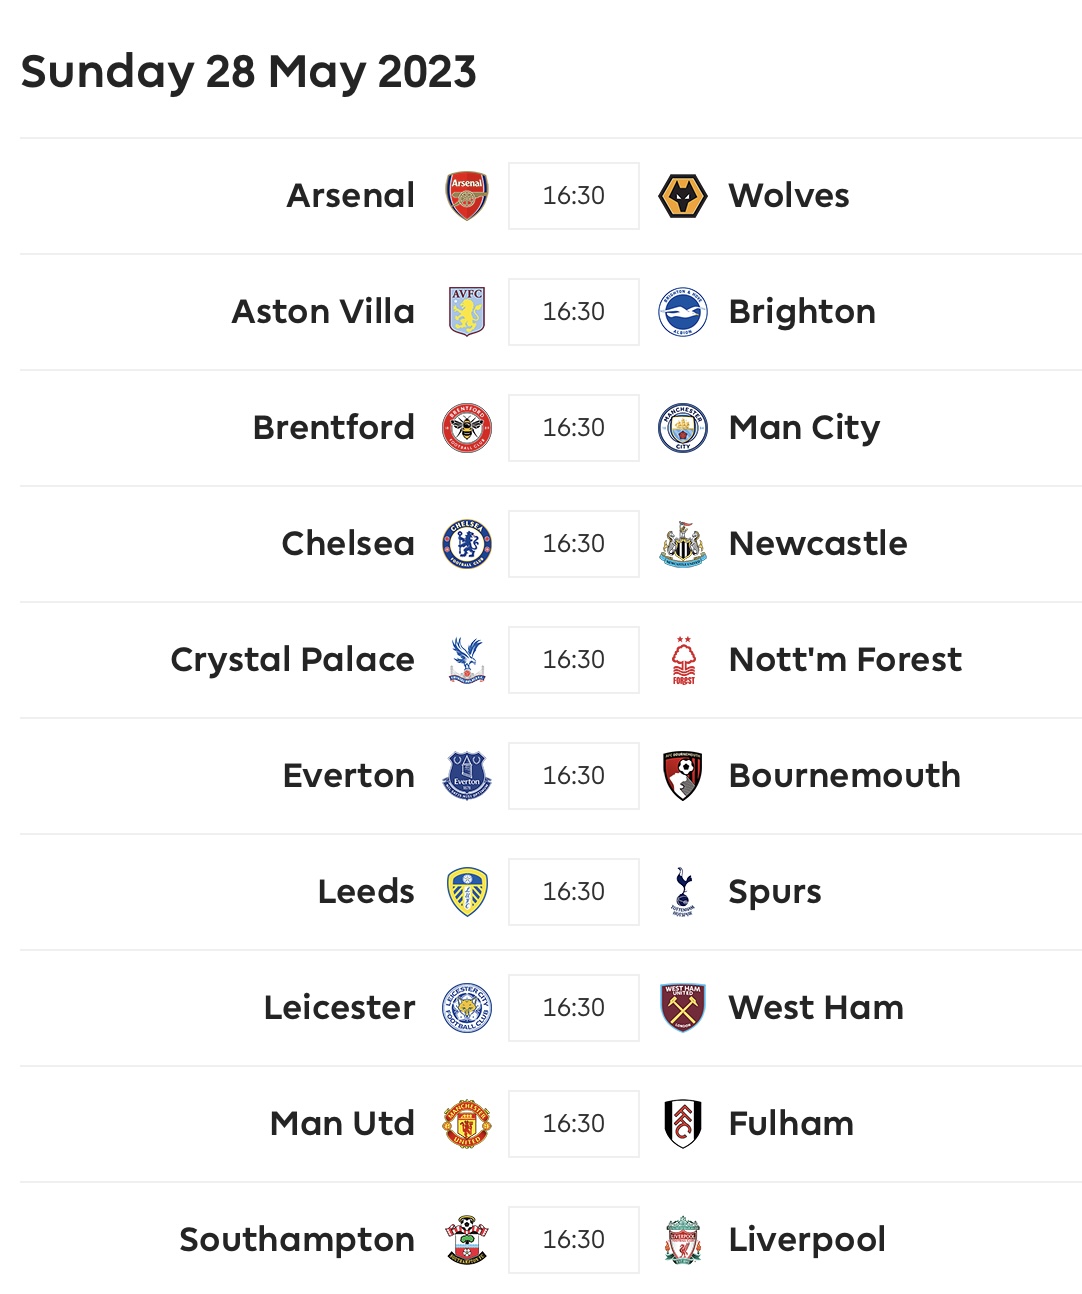The image size is (1082, 1294).
Task: Select the Chelsea club badge
Action: click(x=467, y=544)
